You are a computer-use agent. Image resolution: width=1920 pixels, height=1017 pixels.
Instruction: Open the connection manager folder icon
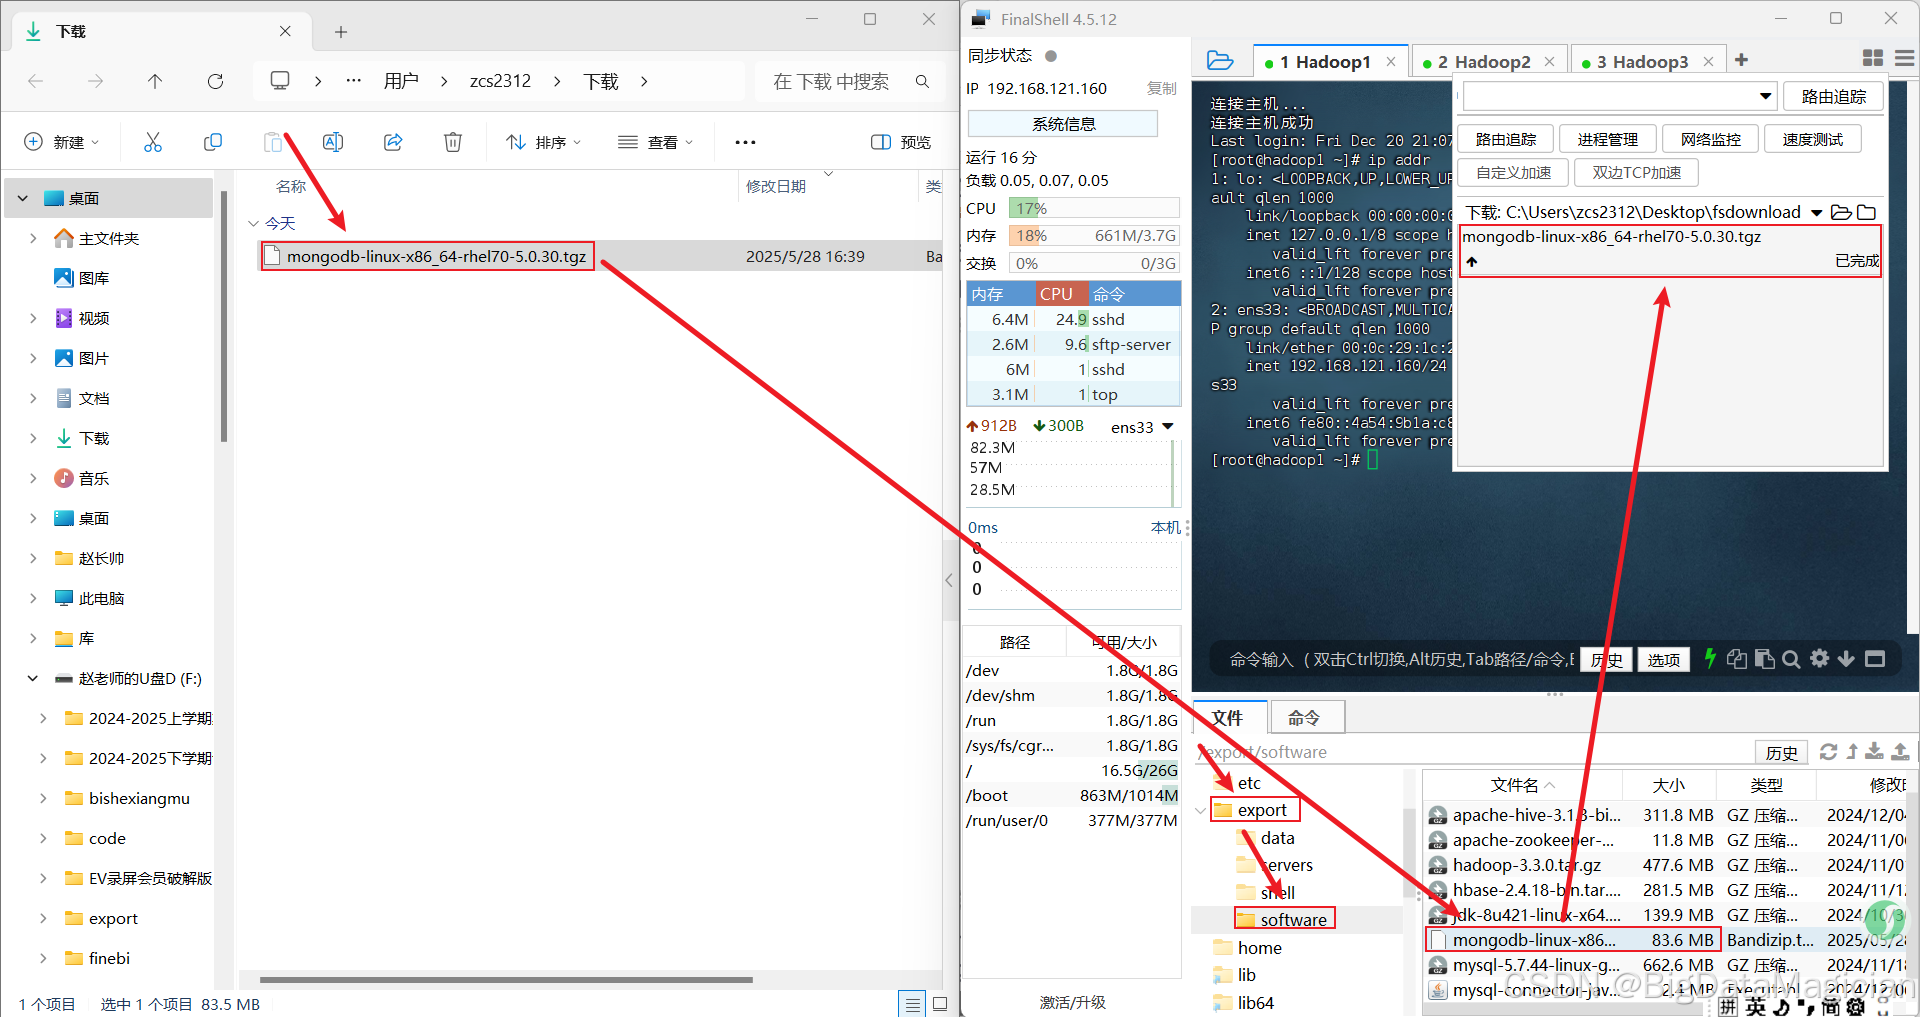1220,60
